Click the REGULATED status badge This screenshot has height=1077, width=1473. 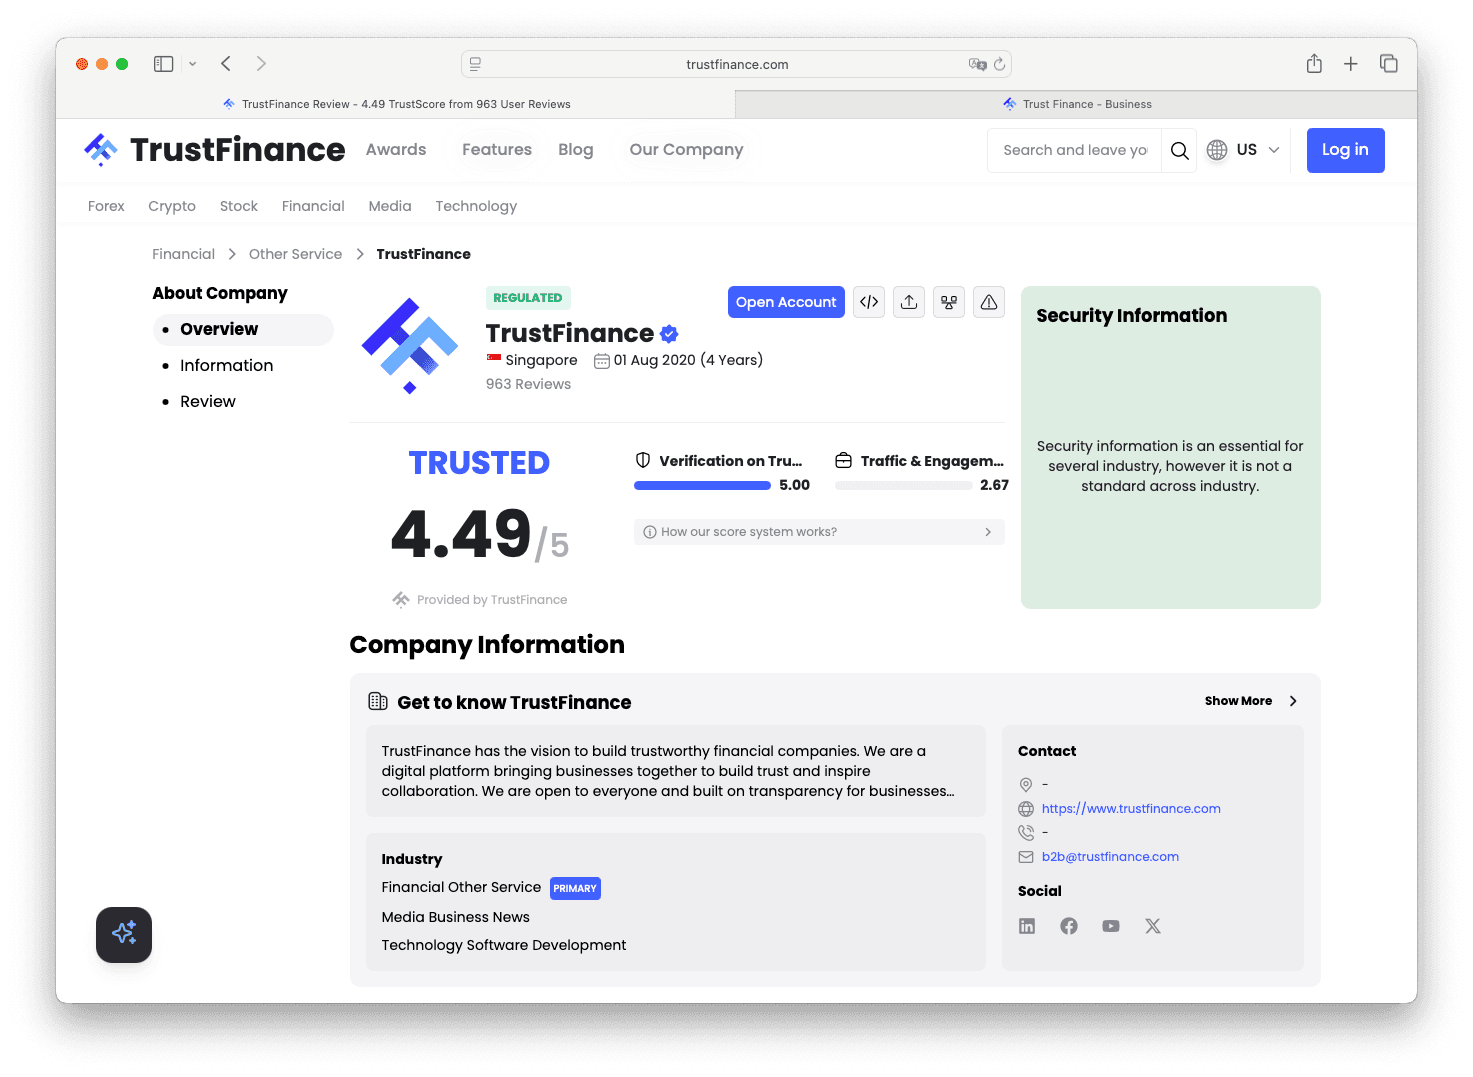(528, 298)
